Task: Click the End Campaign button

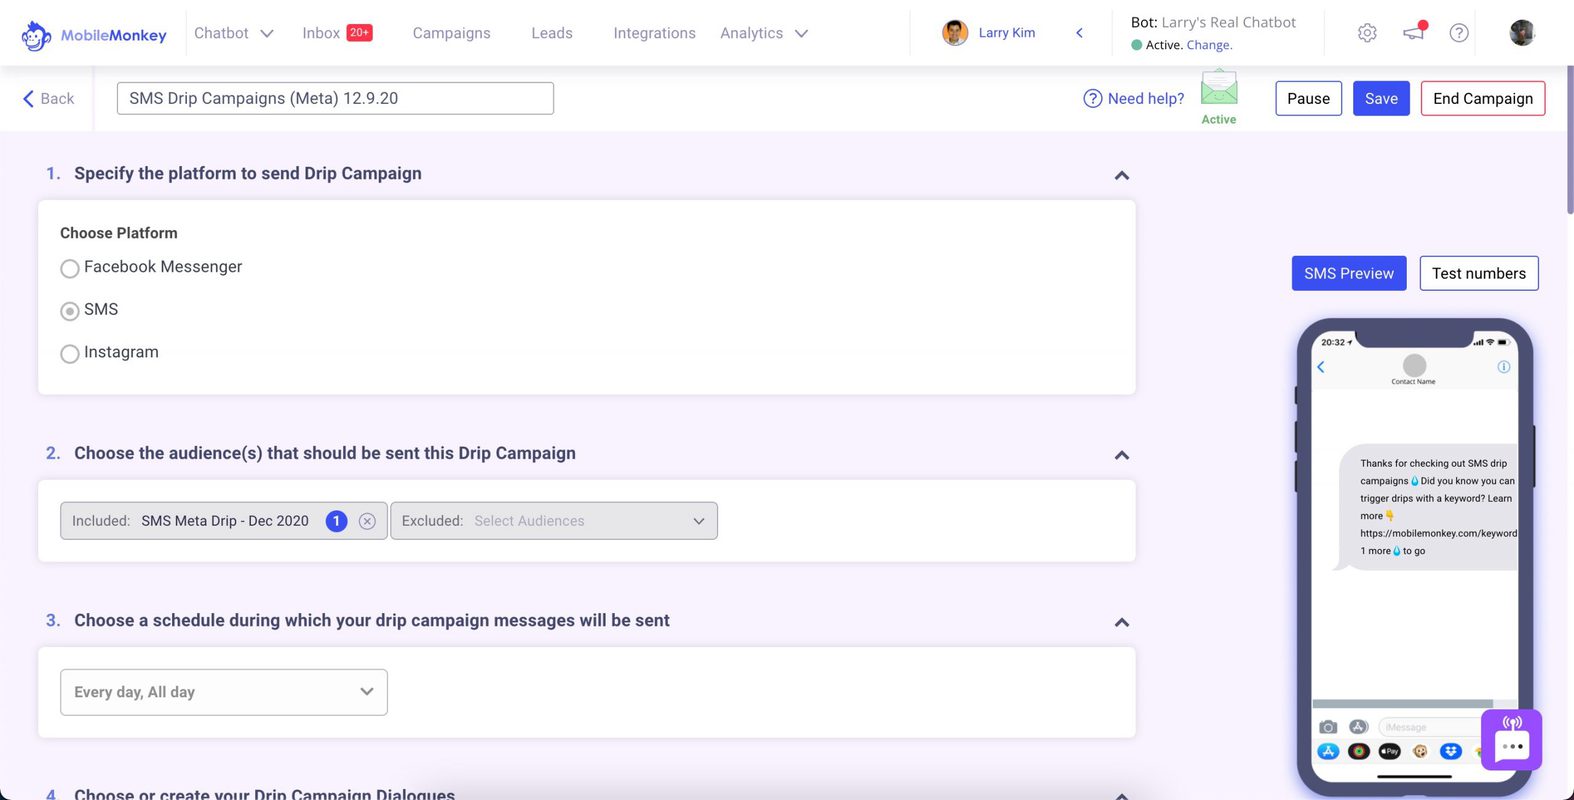Action: (x=1482, y=98)
